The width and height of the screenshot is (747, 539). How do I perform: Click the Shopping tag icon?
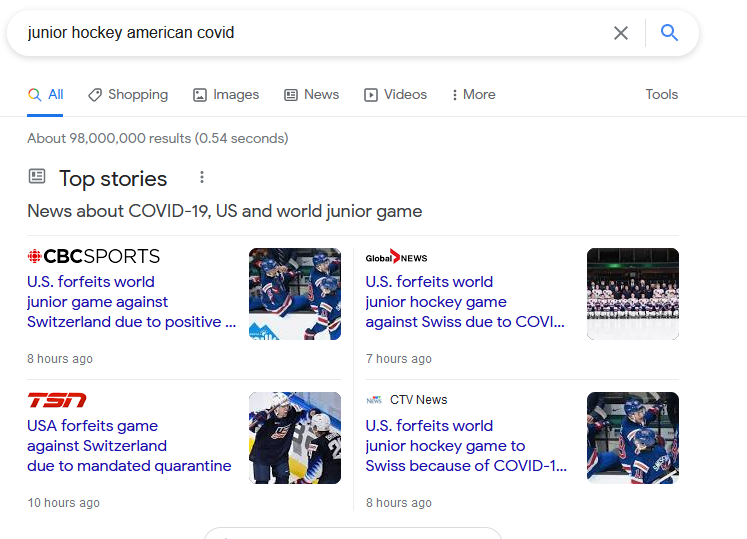[x=95, y=95]
